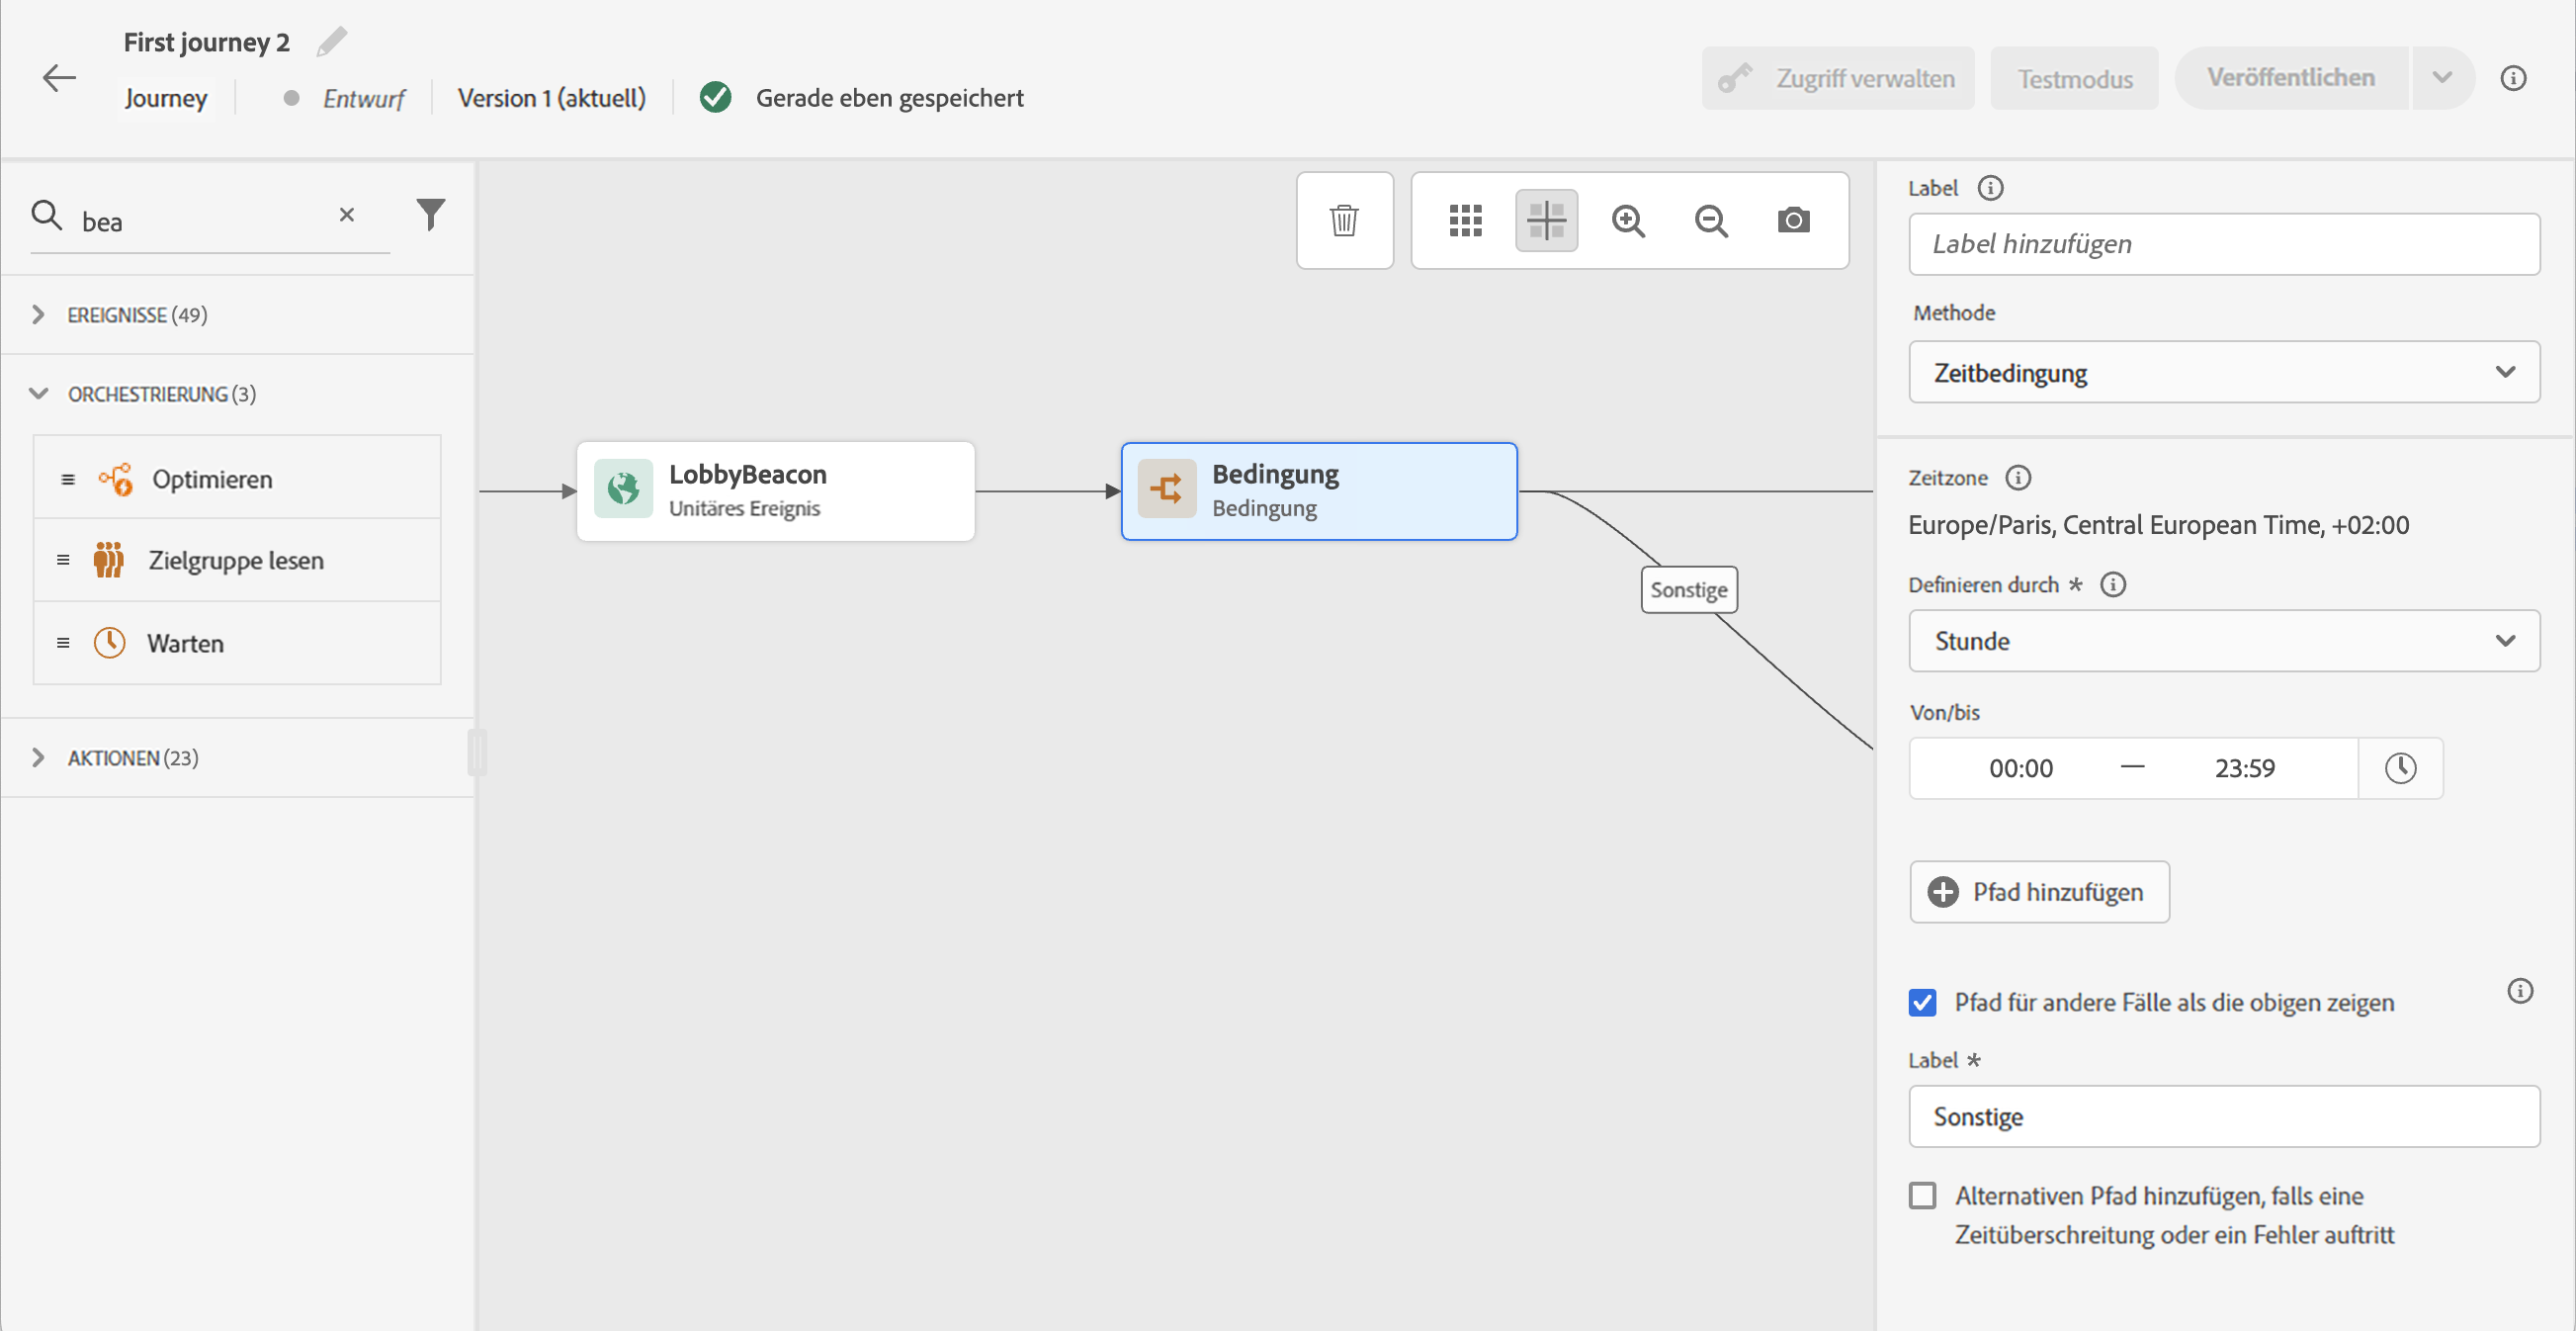The height and width of the screenshot is (1331, 2576).
Task: Clear the search field with X
Action: (346, 215)
